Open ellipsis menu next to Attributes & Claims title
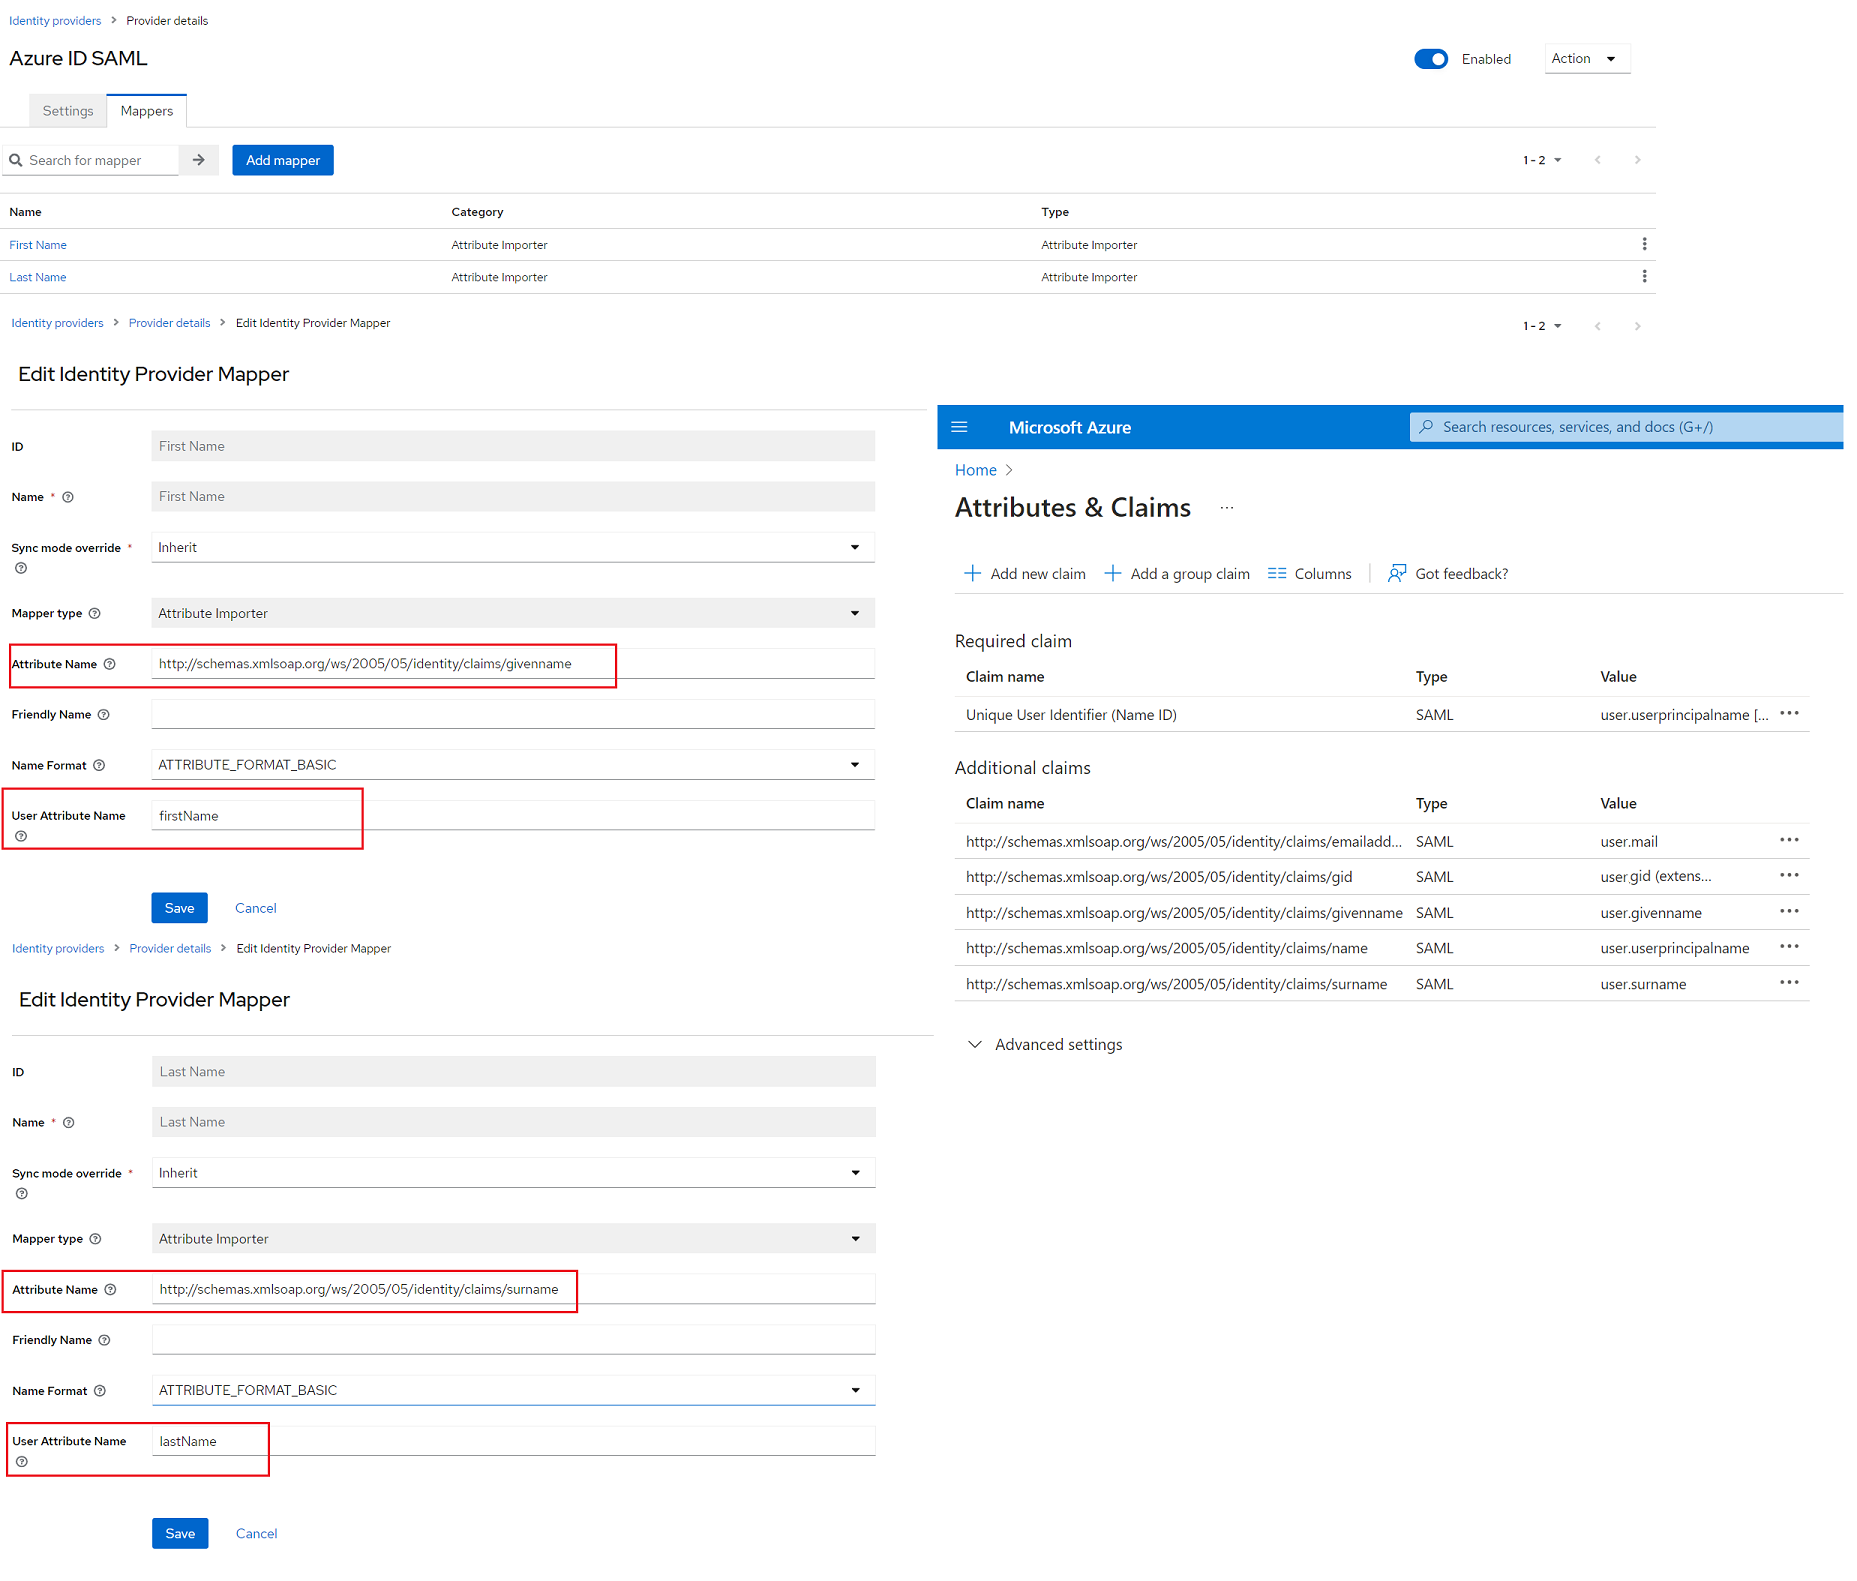Viewport: 1857px width, 1581px height. (1227, 508)
